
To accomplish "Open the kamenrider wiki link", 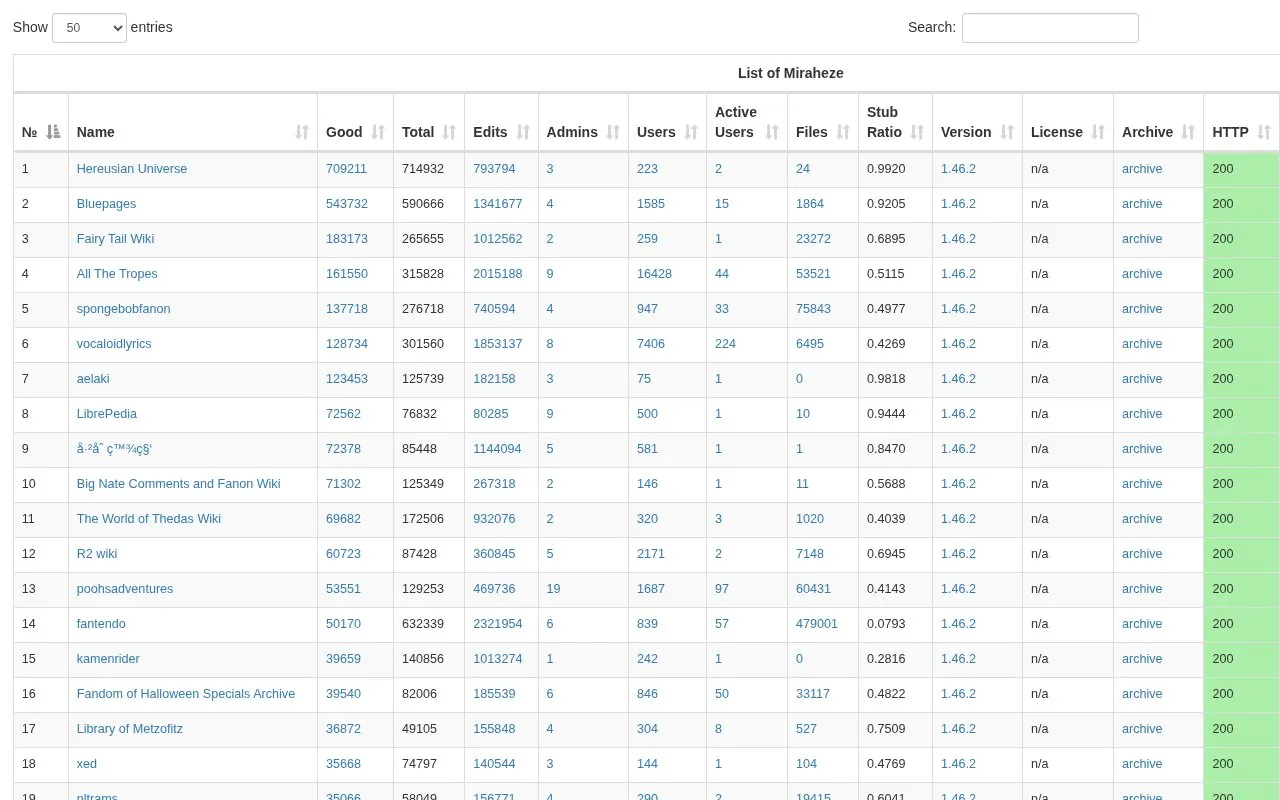I will (108, 659).
